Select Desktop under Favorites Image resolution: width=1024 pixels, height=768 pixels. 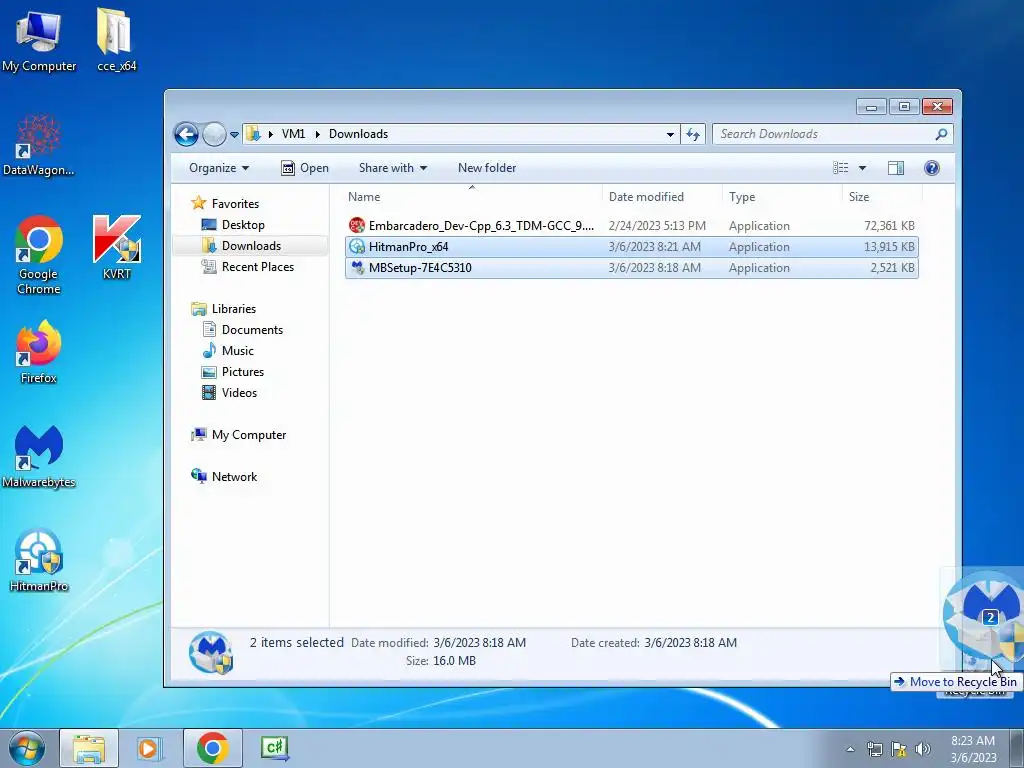pos(232,225)
